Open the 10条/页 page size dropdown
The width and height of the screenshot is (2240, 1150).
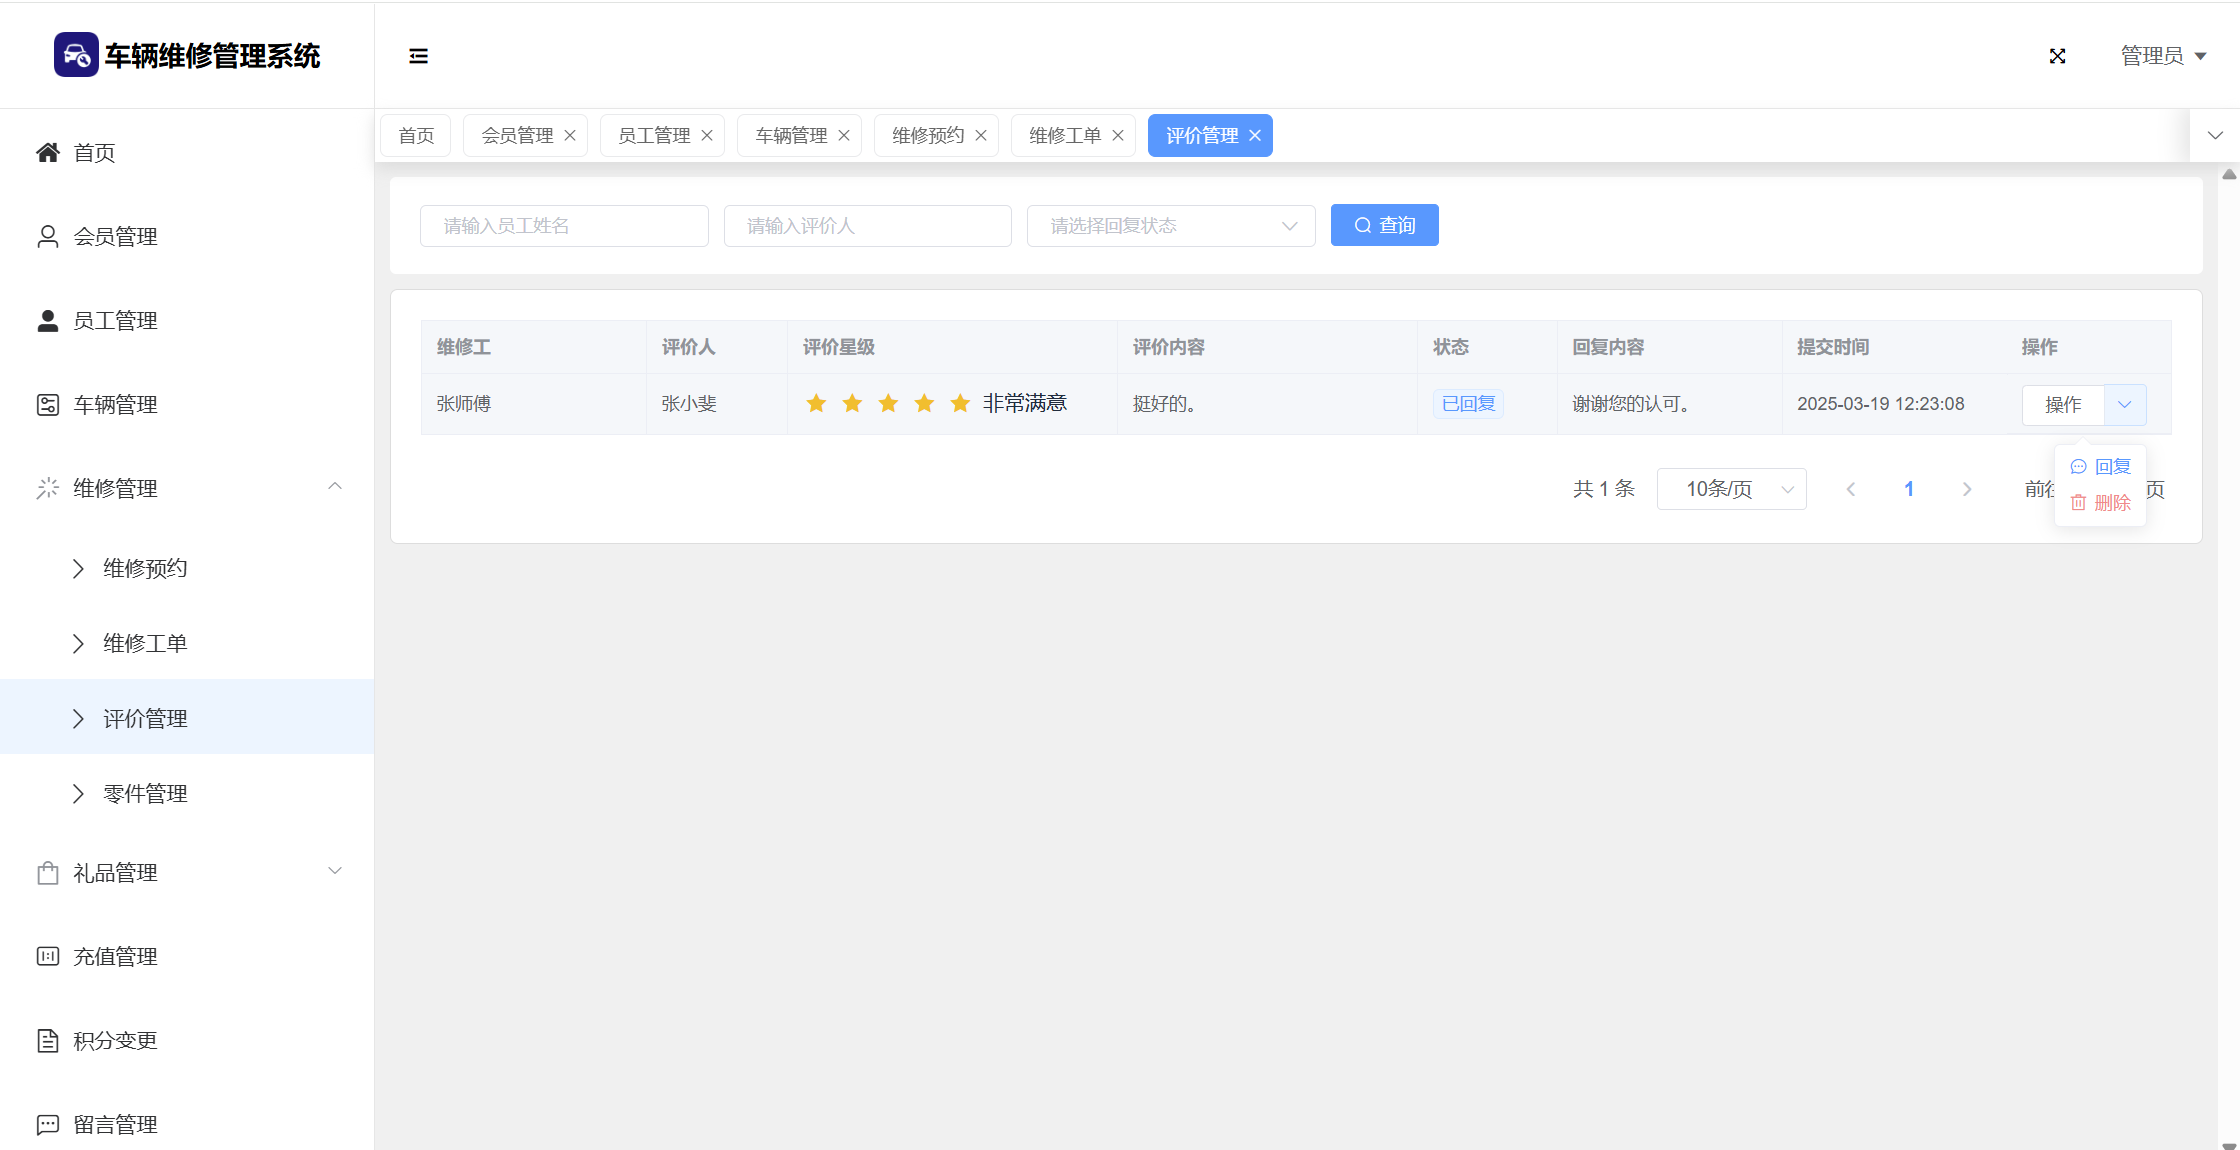click(1731, 489)
